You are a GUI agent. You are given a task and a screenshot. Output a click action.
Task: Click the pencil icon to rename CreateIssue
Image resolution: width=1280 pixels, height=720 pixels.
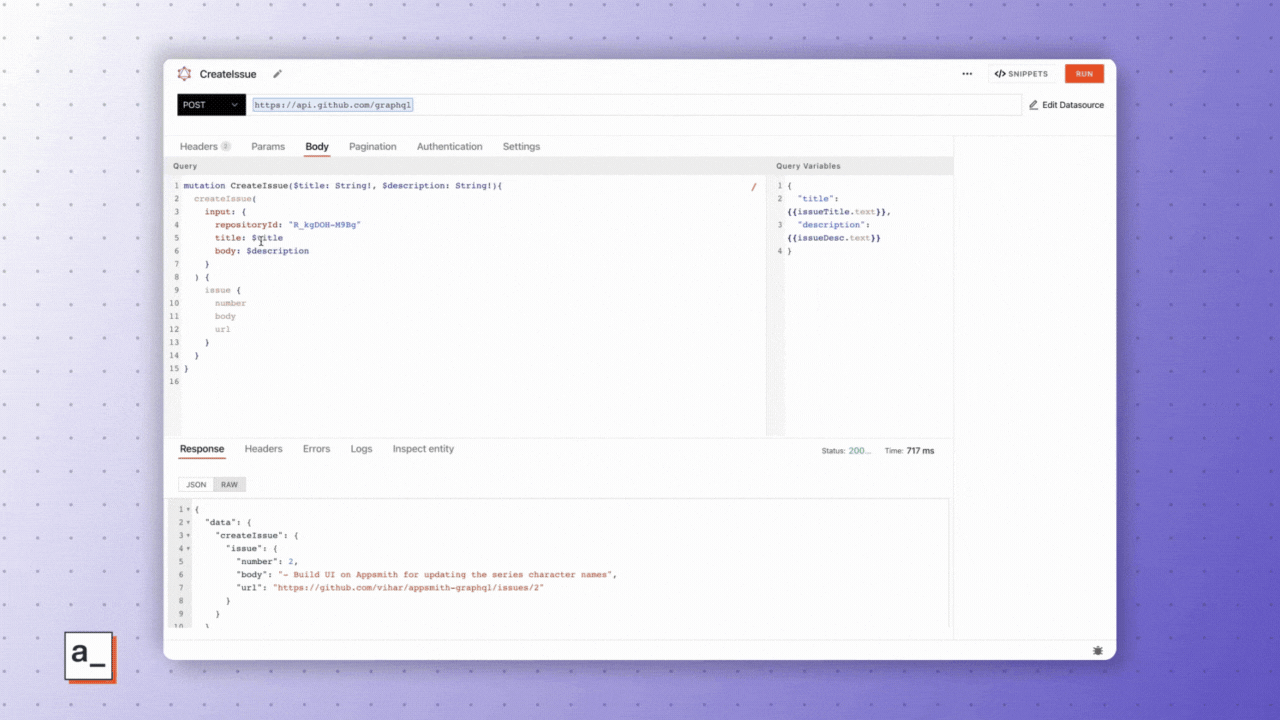tap(277, 74)
